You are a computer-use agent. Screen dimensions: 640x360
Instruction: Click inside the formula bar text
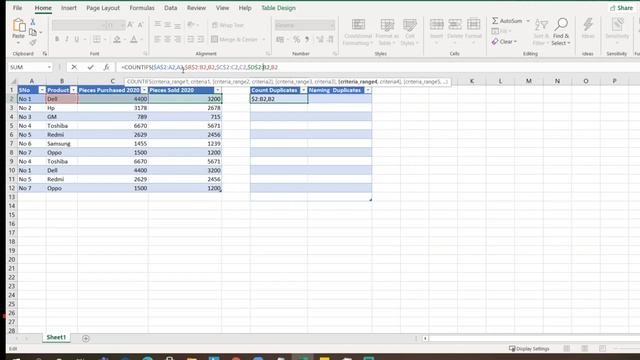(x=199, y=67)
